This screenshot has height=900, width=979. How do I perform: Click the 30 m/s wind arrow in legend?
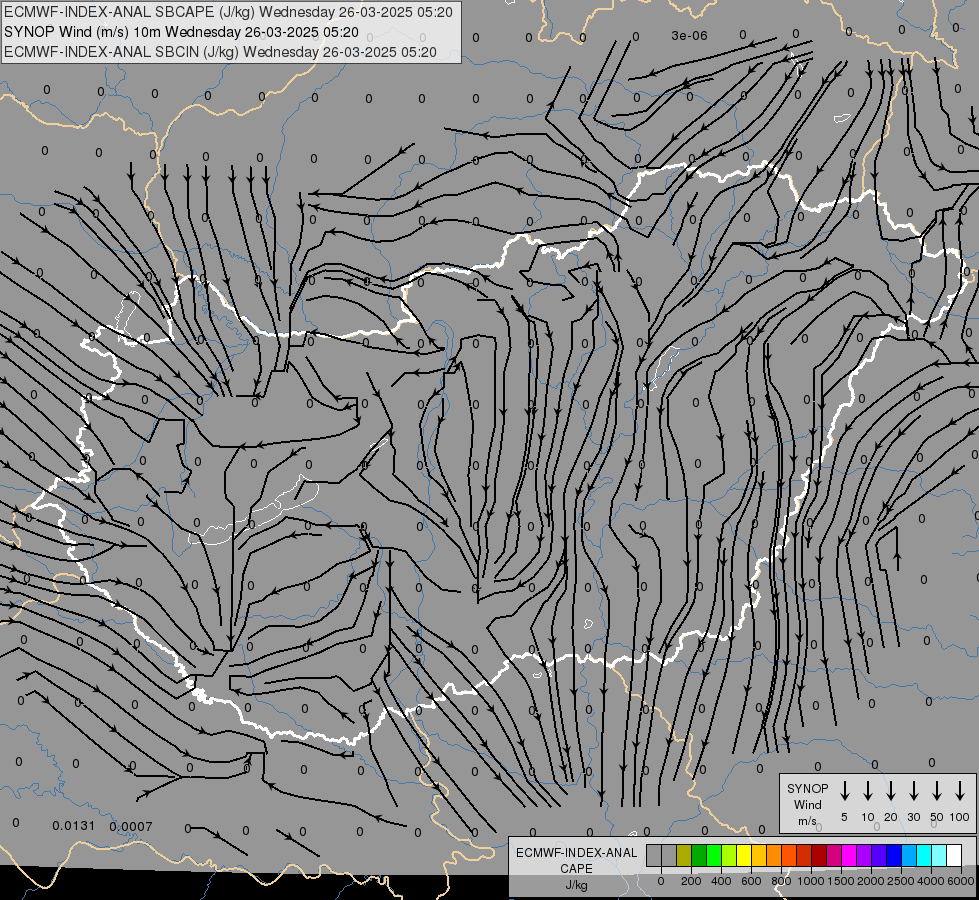click(x=913, y=791)
